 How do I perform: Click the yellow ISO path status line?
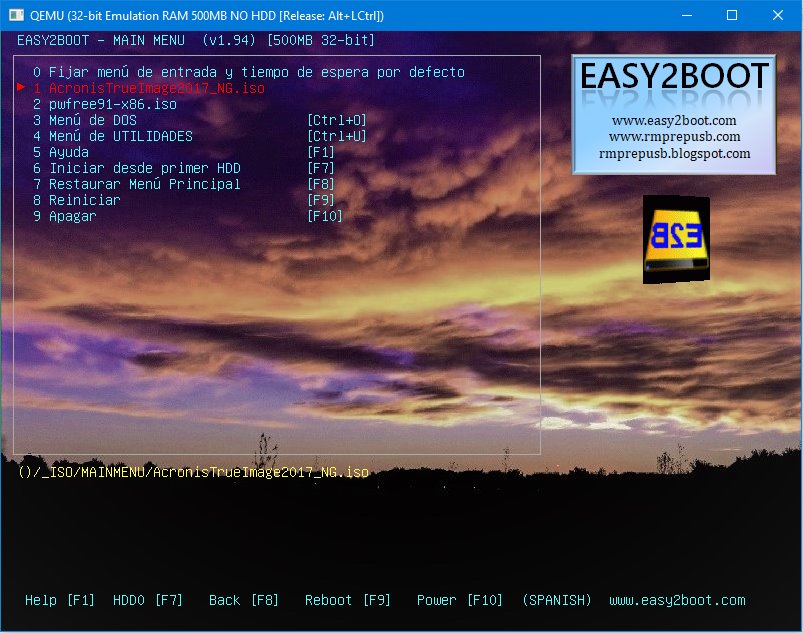pos(193,472)
